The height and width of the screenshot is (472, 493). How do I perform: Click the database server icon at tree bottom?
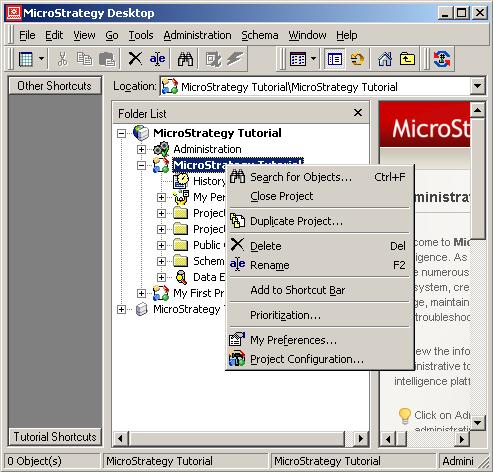pos(142,309)
